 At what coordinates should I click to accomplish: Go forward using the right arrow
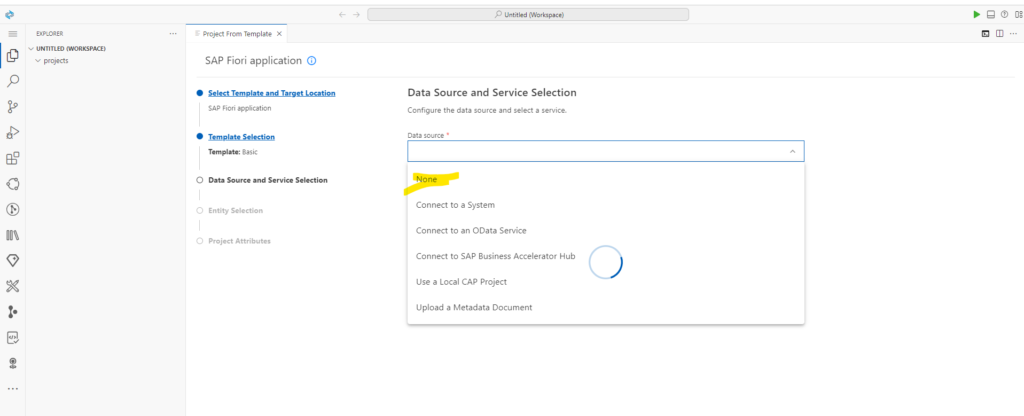(x=357, y=14)
